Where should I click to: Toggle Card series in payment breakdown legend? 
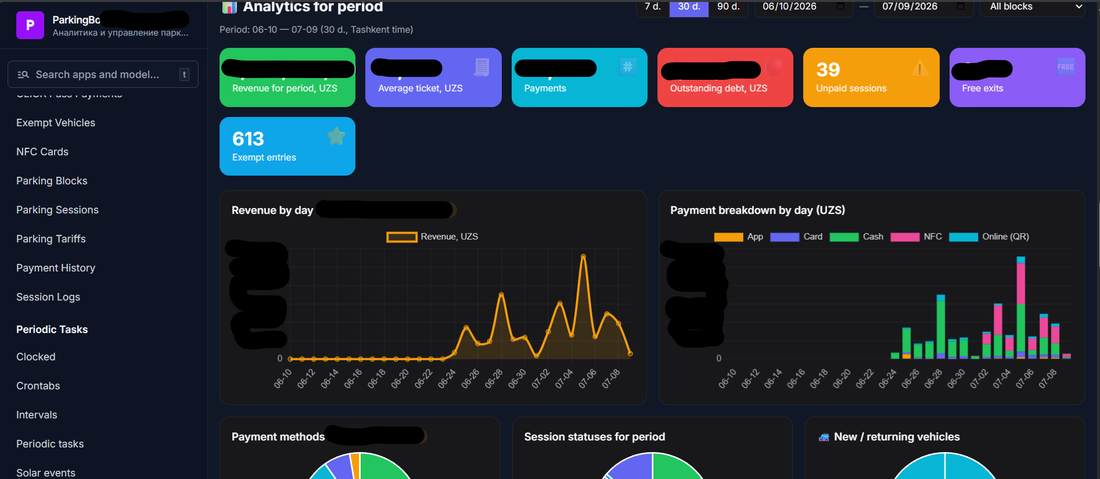pos(796,237)
